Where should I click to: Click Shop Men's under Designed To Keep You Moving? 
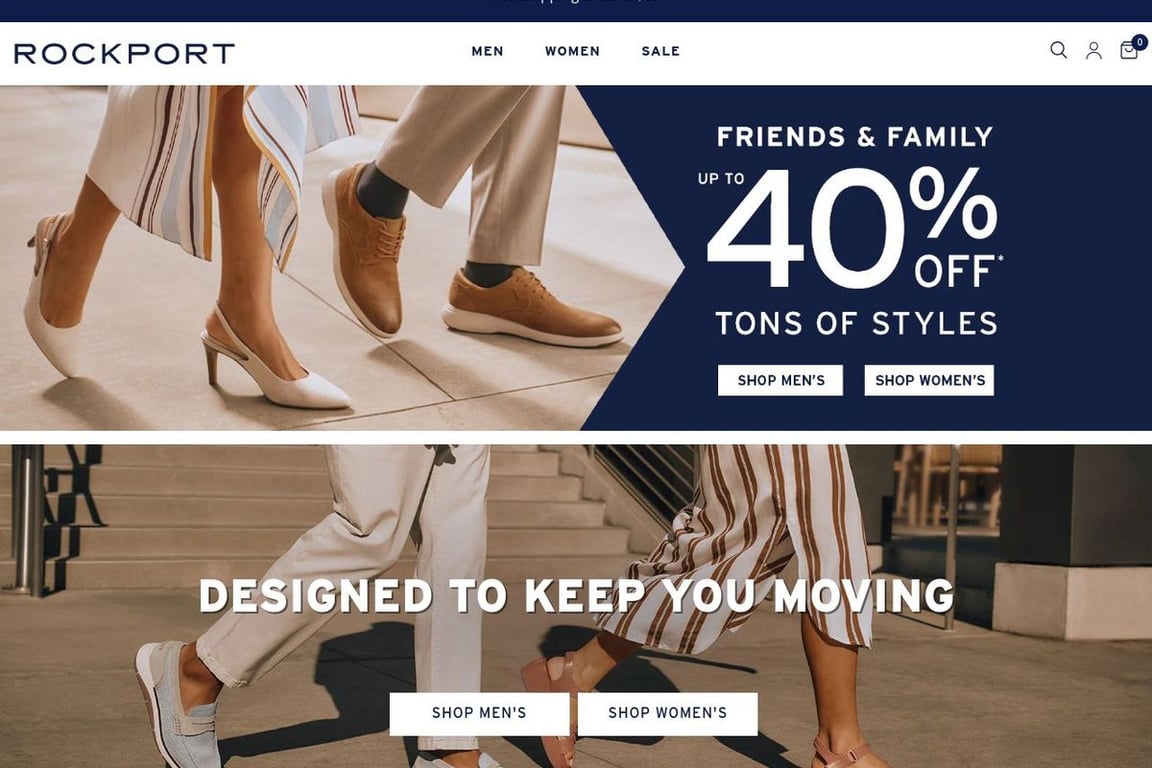tap(479, 713)
